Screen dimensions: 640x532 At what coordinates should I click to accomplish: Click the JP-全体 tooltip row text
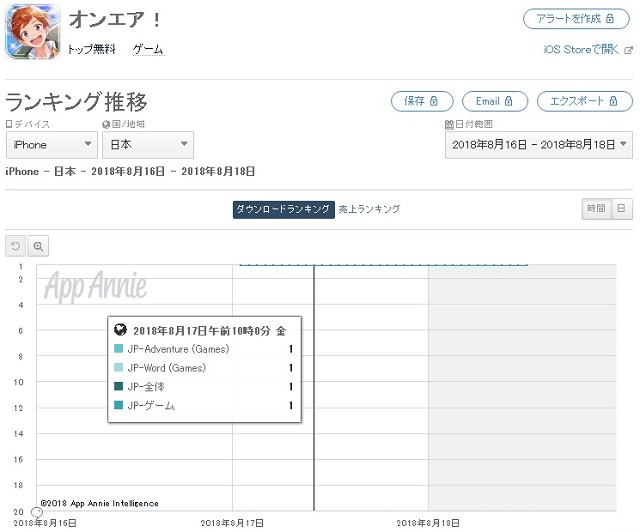[x=146, y=387]
